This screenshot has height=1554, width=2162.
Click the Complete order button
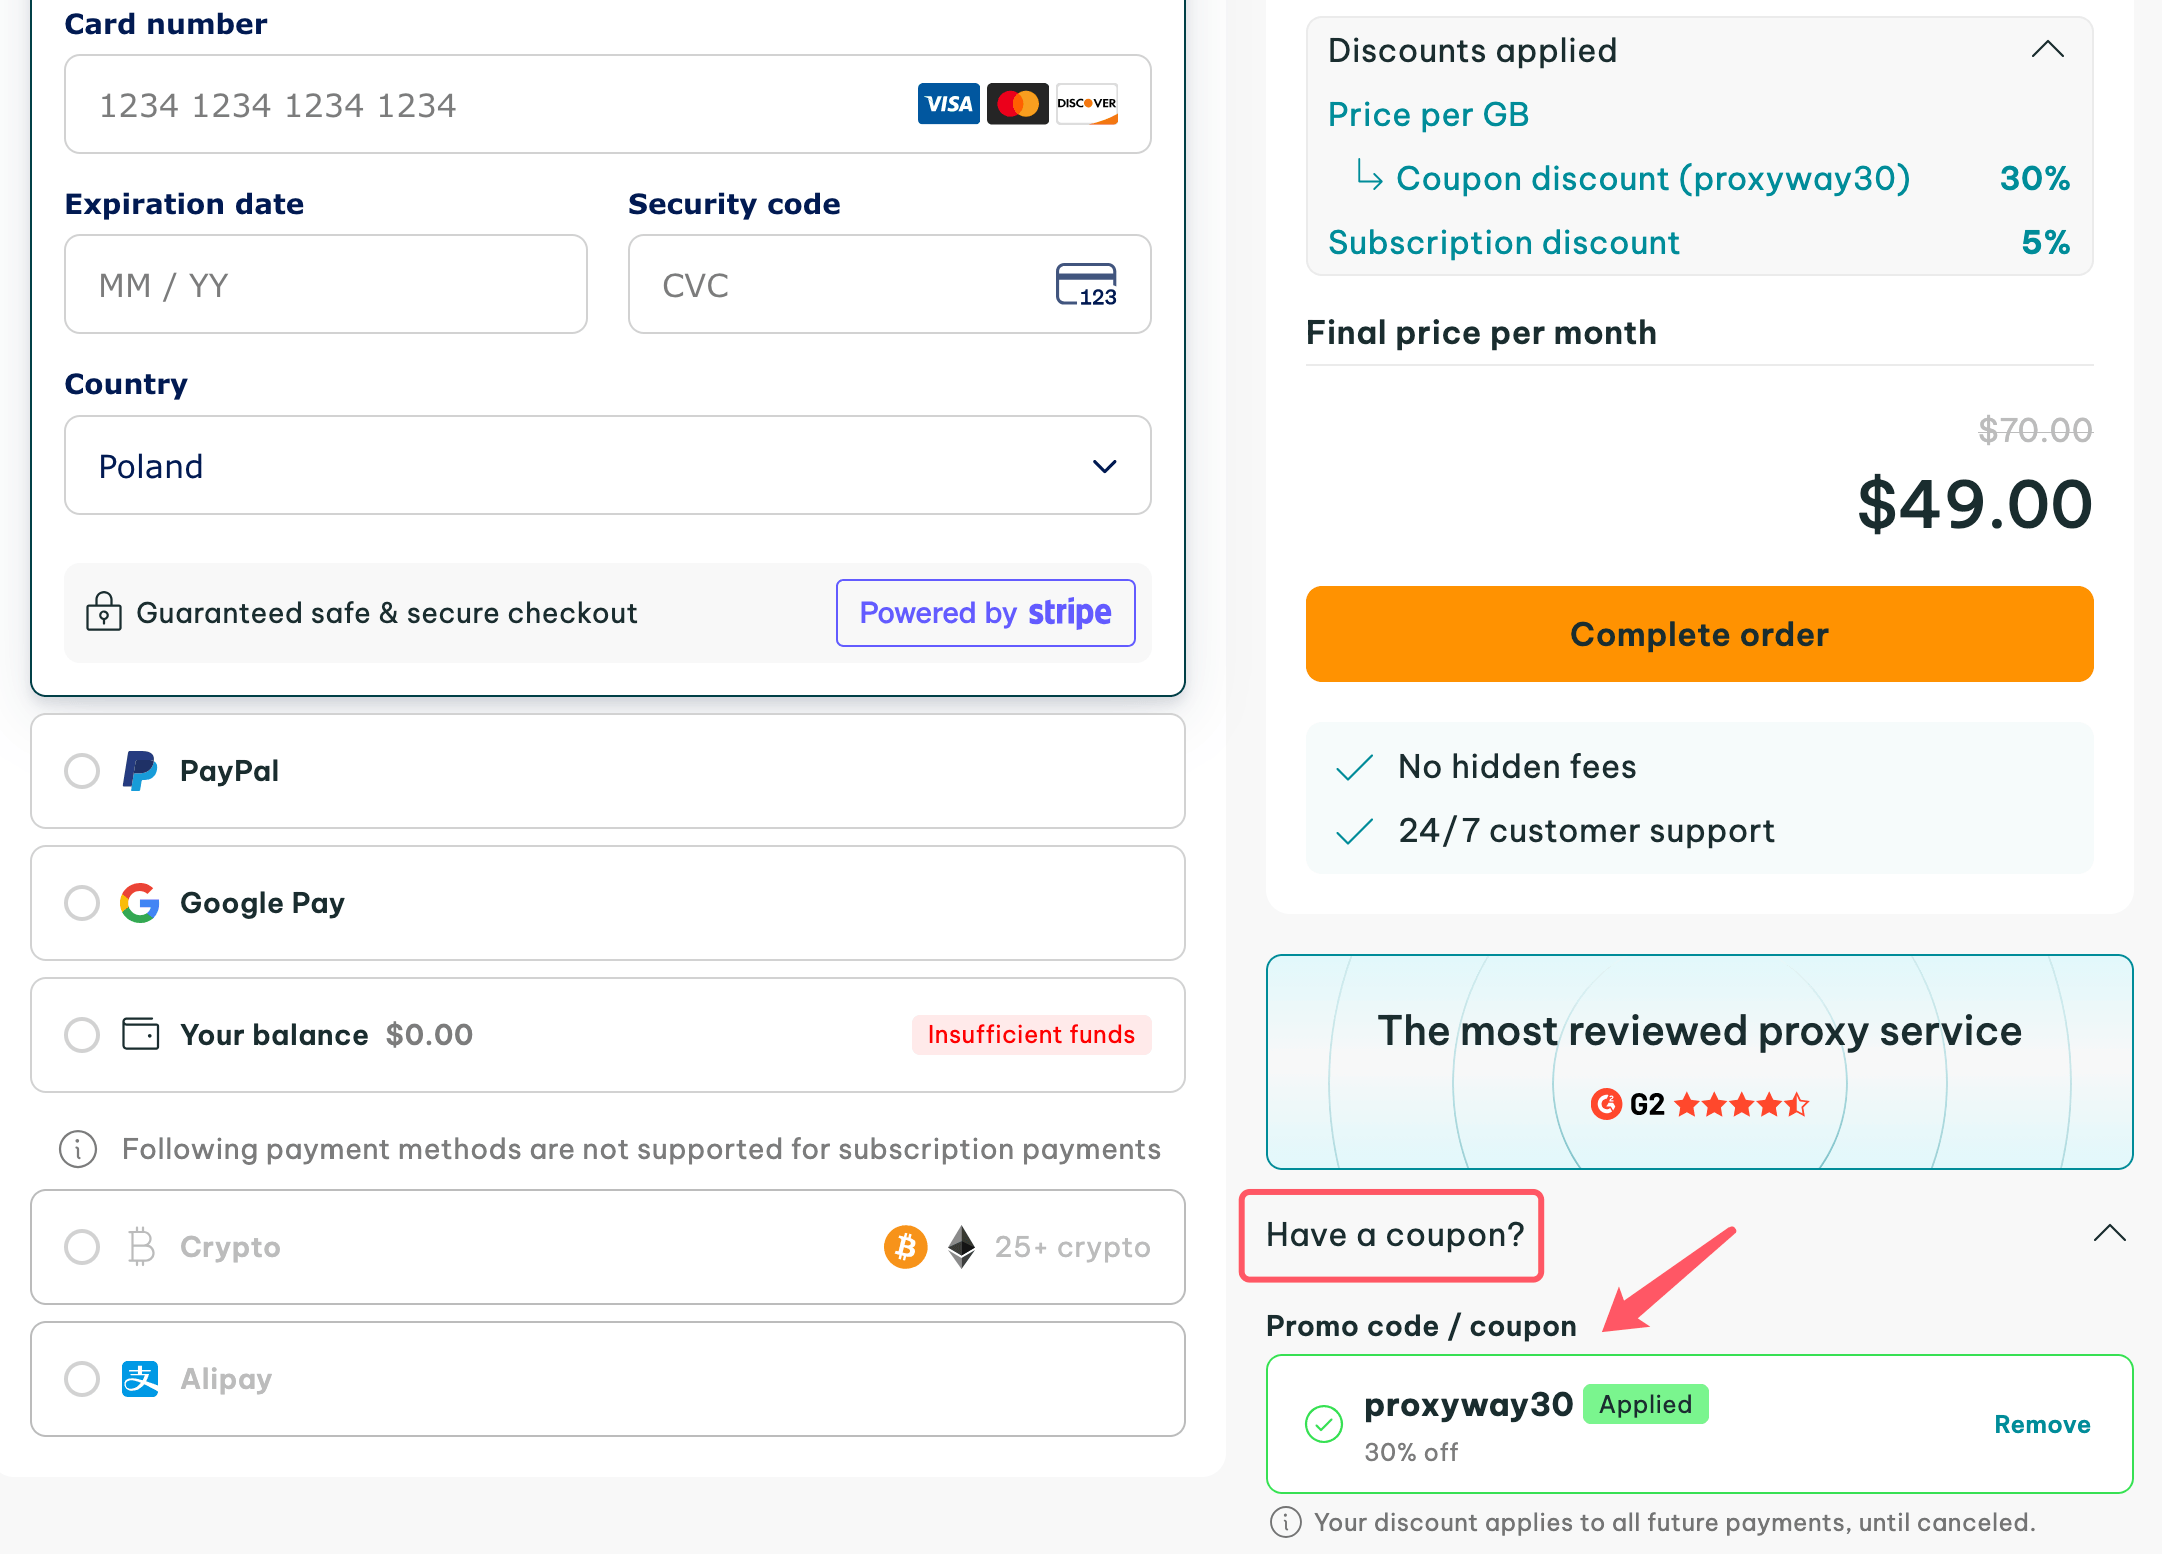click(1699, 634)
